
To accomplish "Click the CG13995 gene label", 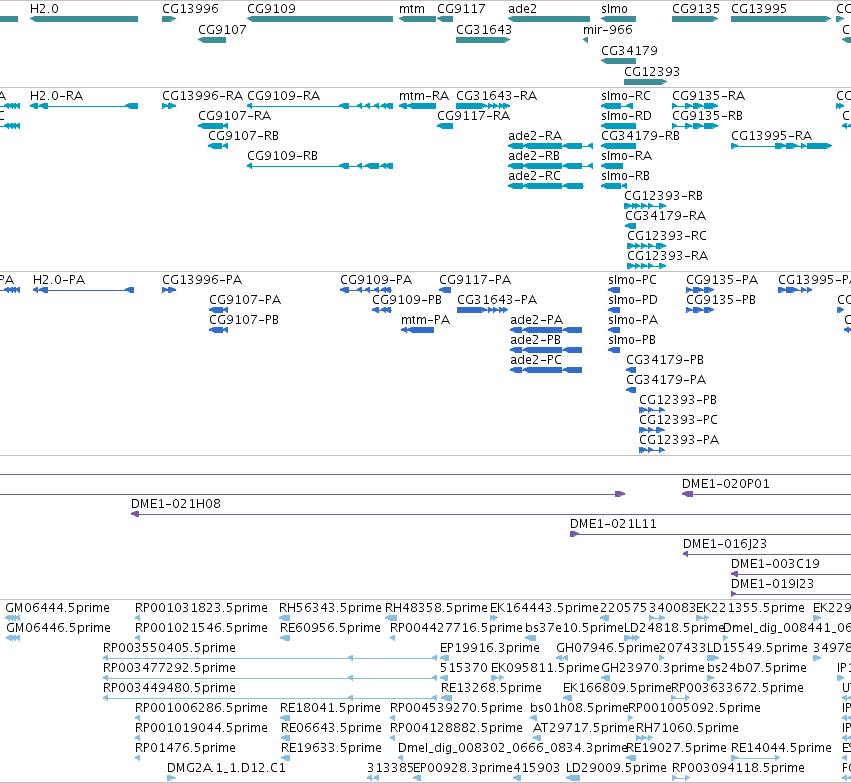I will pos(759,9).
